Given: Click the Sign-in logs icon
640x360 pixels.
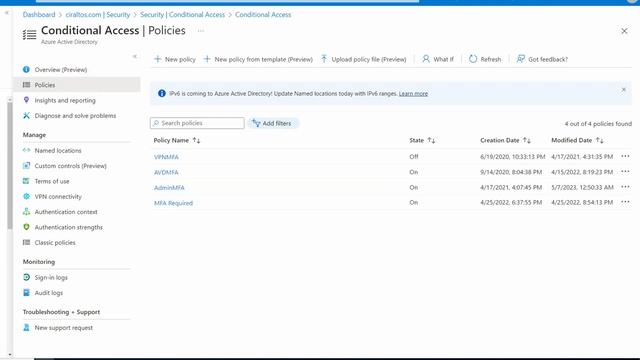Looking at the screenshot, I should tap(27, 277).
